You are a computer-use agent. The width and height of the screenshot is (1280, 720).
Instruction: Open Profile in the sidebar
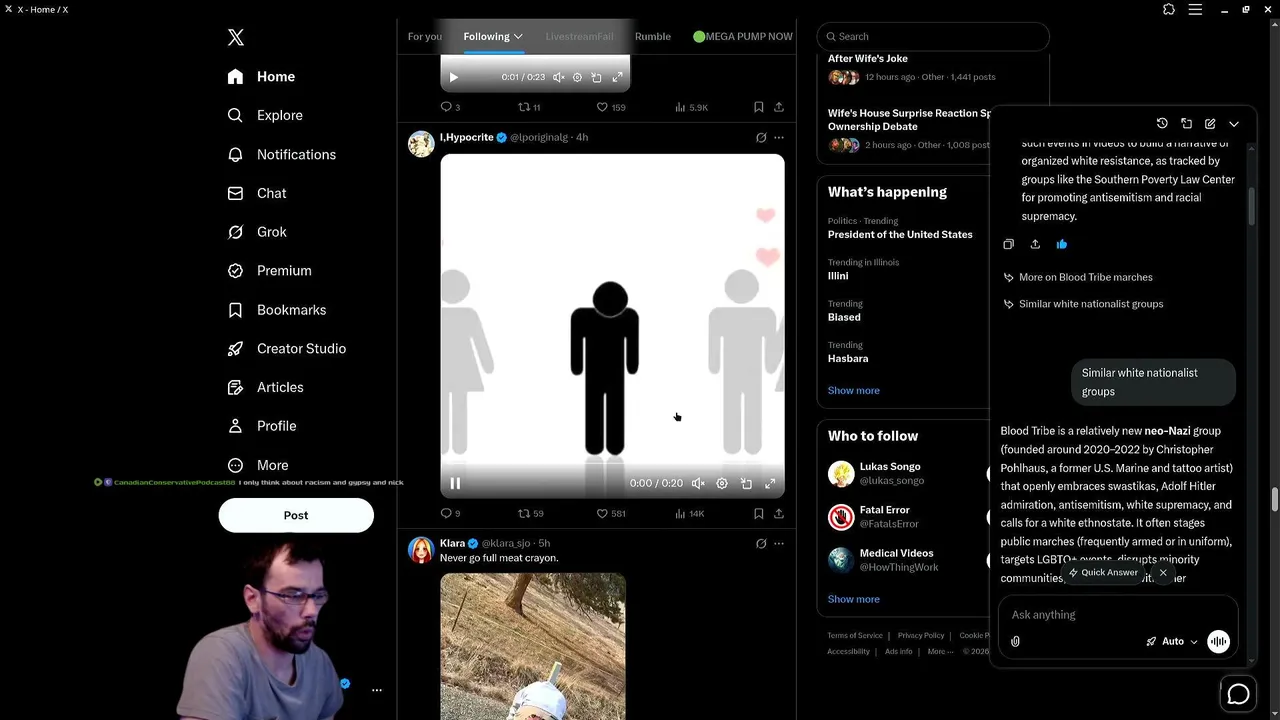pyautogui.click(x=262, y=426)
